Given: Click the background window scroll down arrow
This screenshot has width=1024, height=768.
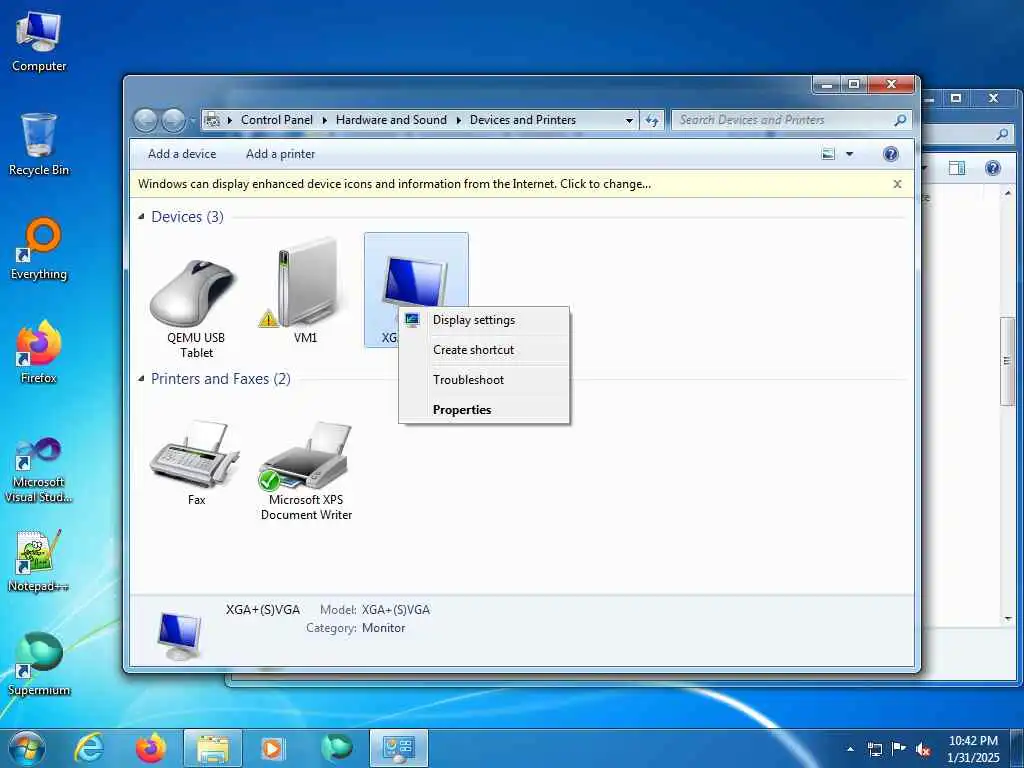Looking at the screenshot, I should pos(1007,618).
